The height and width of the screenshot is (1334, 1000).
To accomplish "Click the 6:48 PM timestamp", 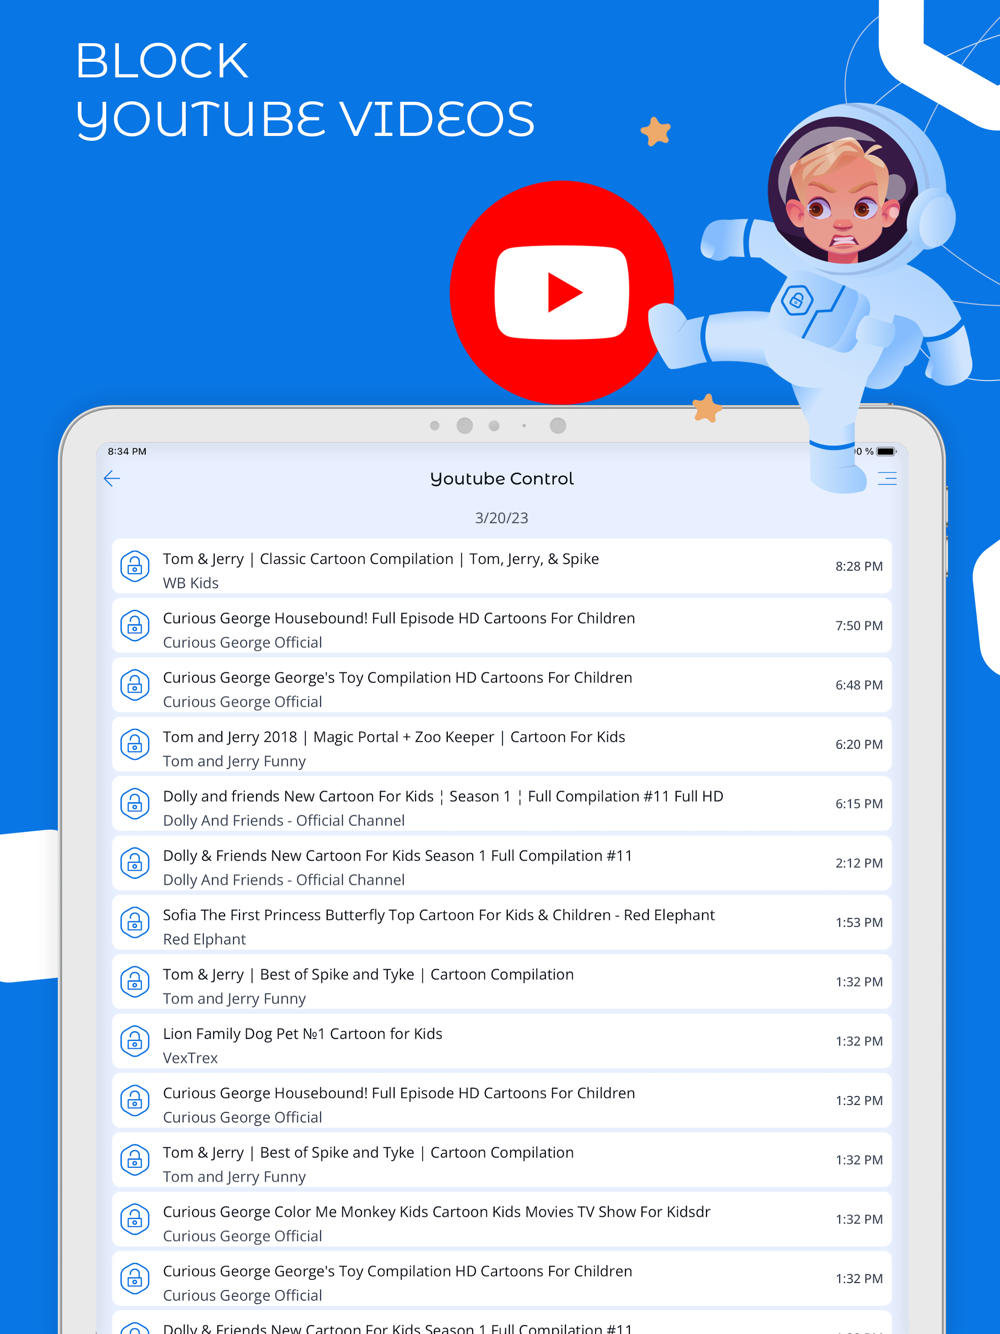I will click(x=859, y=685).
